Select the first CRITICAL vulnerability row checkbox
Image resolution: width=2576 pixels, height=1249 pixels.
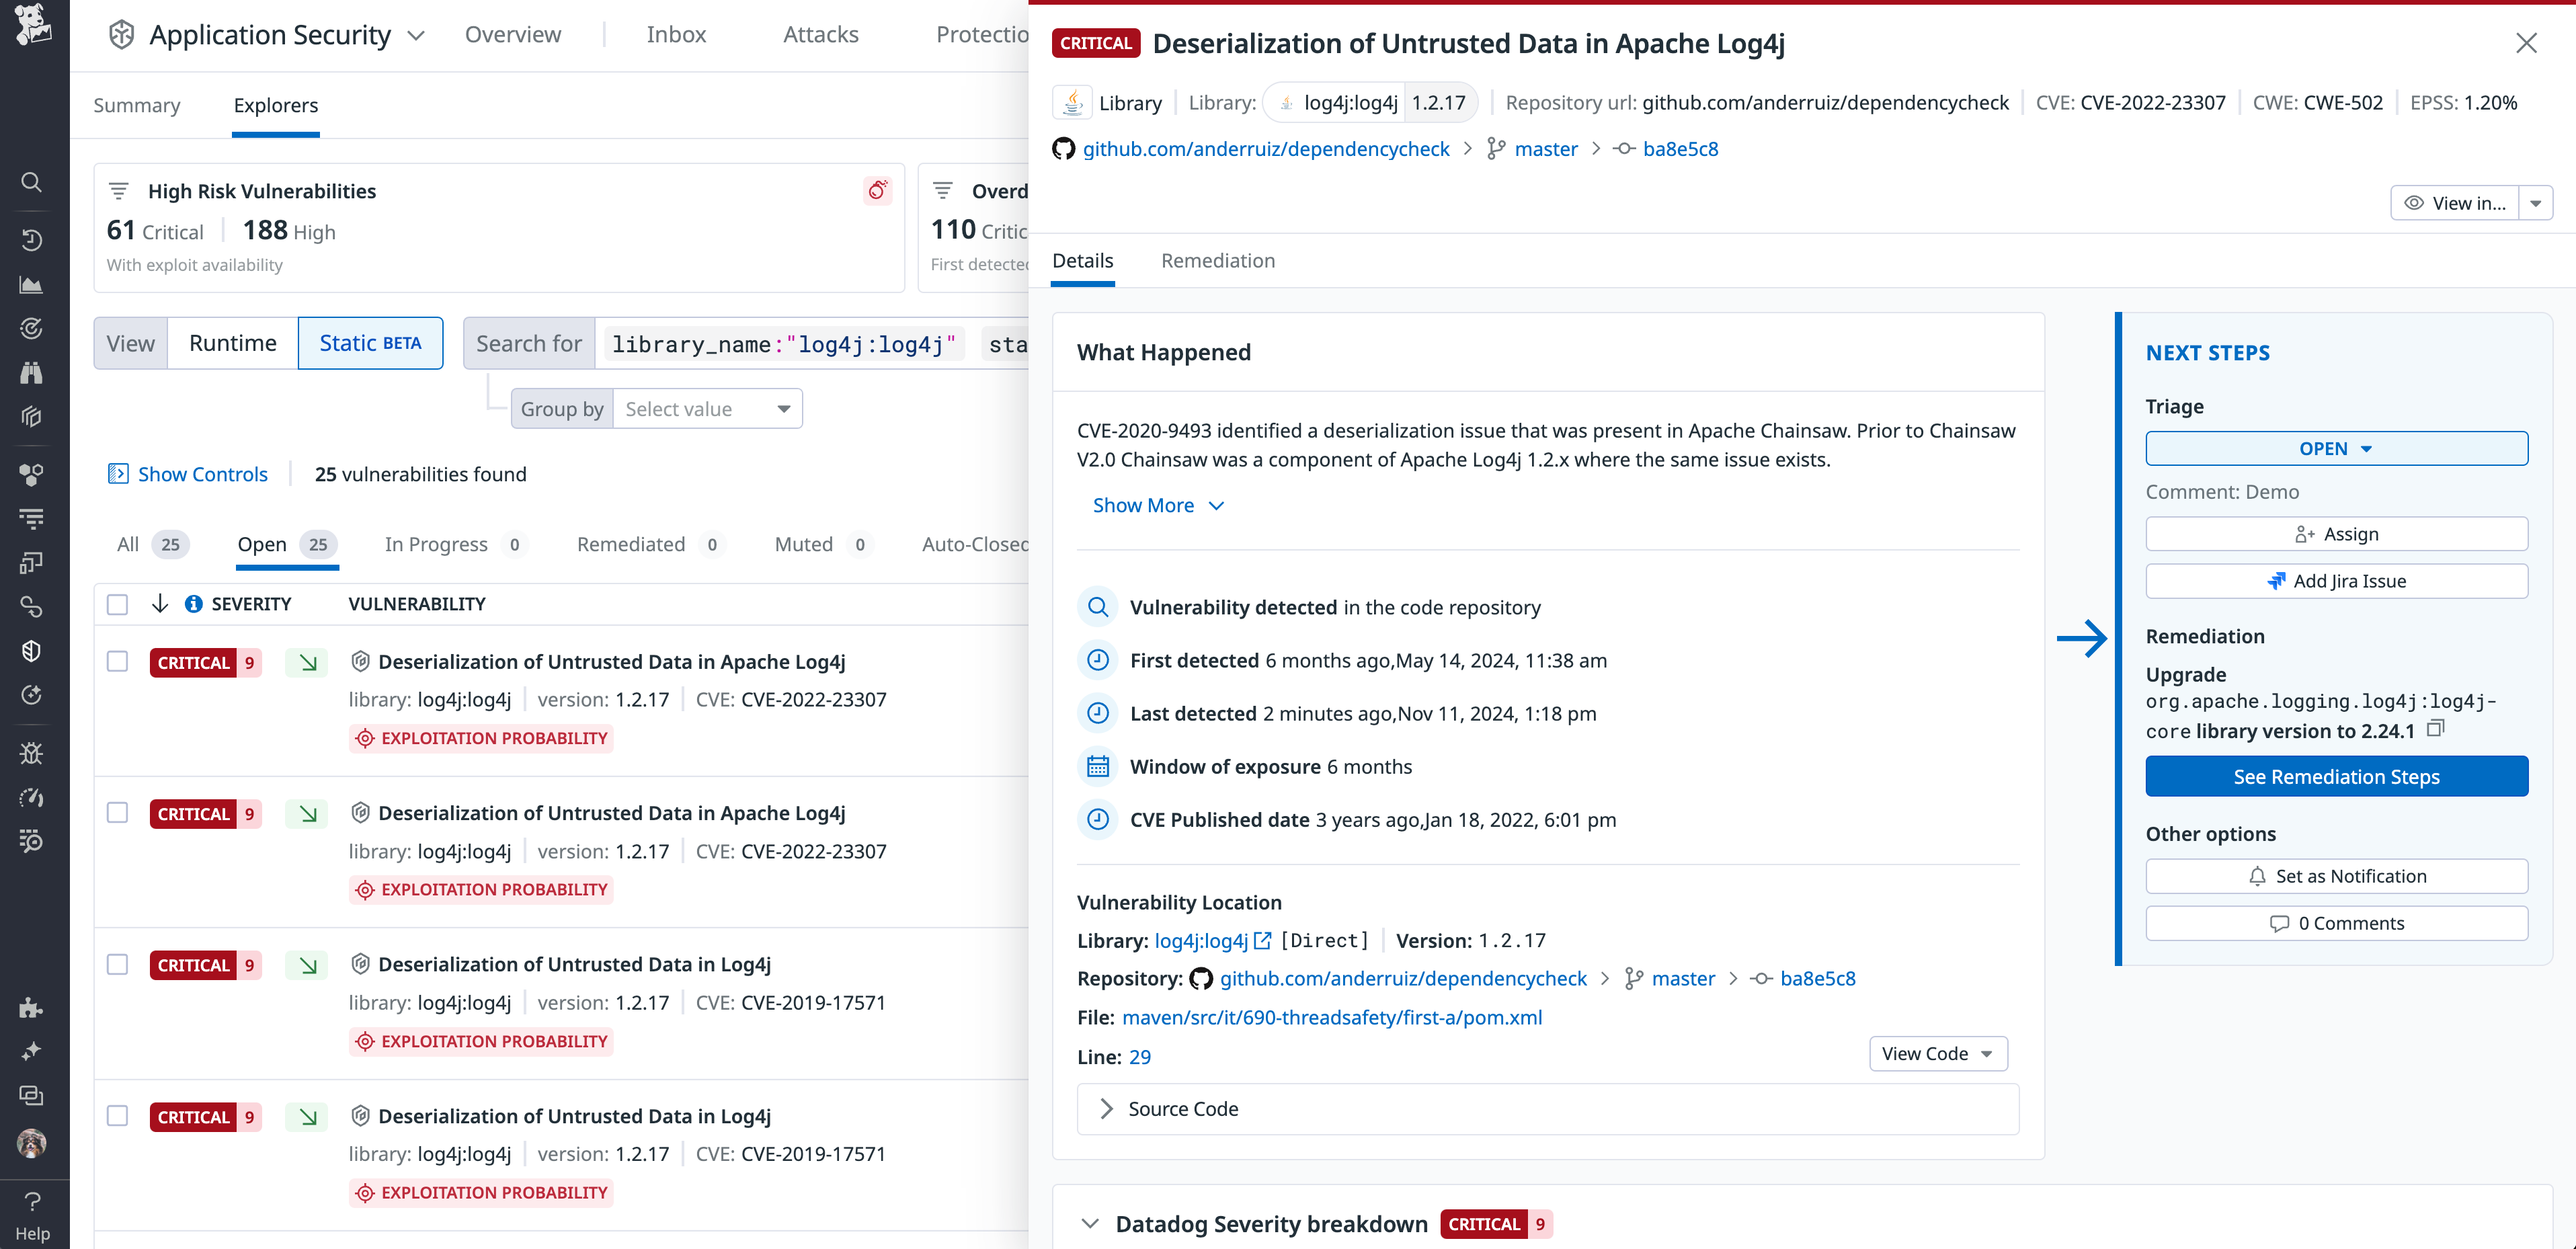click(117, 661)
